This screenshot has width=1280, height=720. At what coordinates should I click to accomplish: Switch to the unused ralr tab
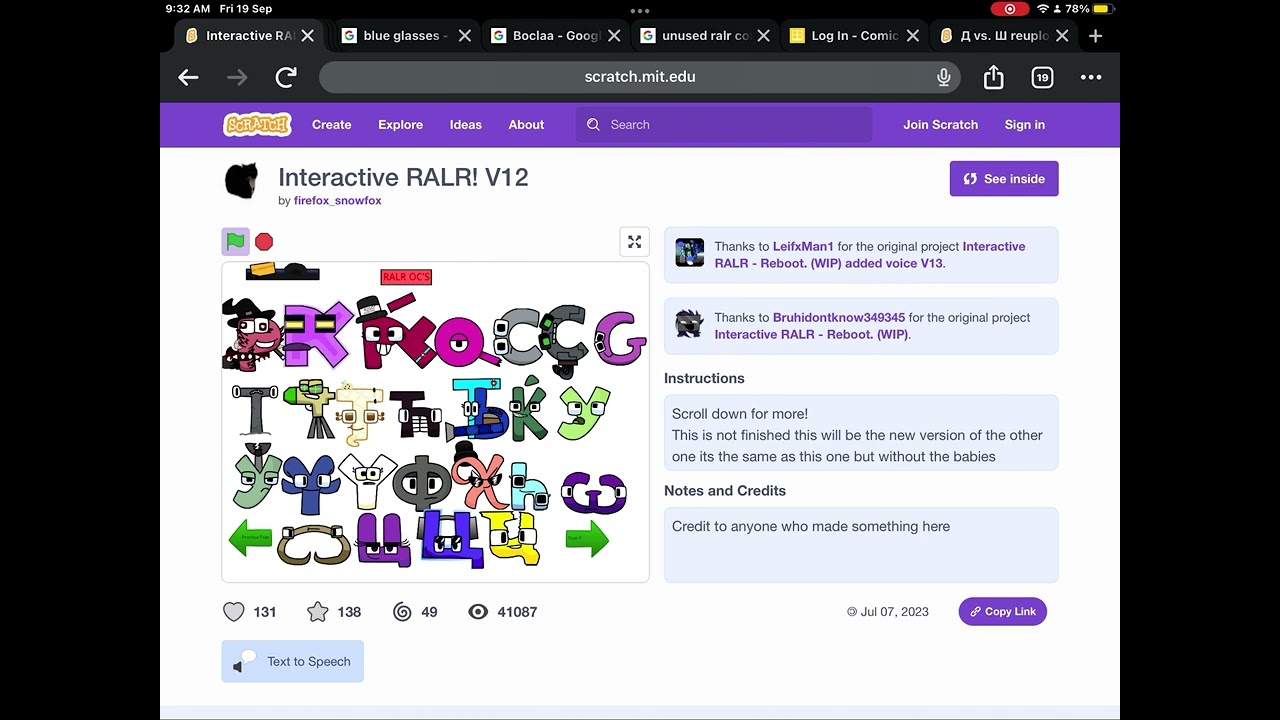[x=704, y=36]
